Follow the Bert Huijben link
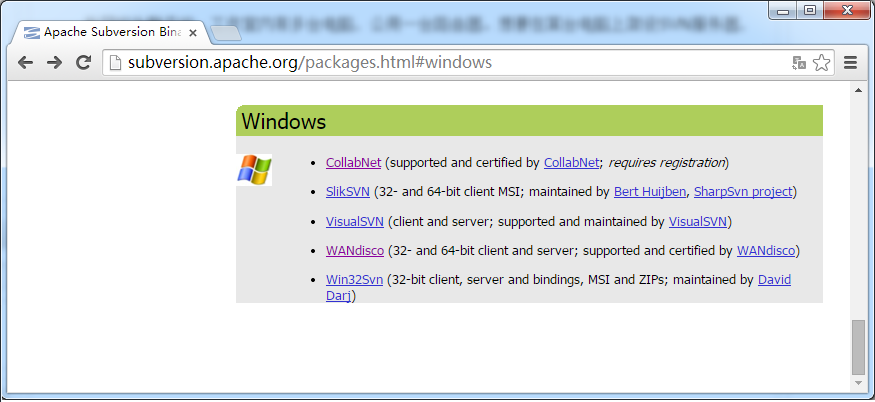 click(650, 192)
